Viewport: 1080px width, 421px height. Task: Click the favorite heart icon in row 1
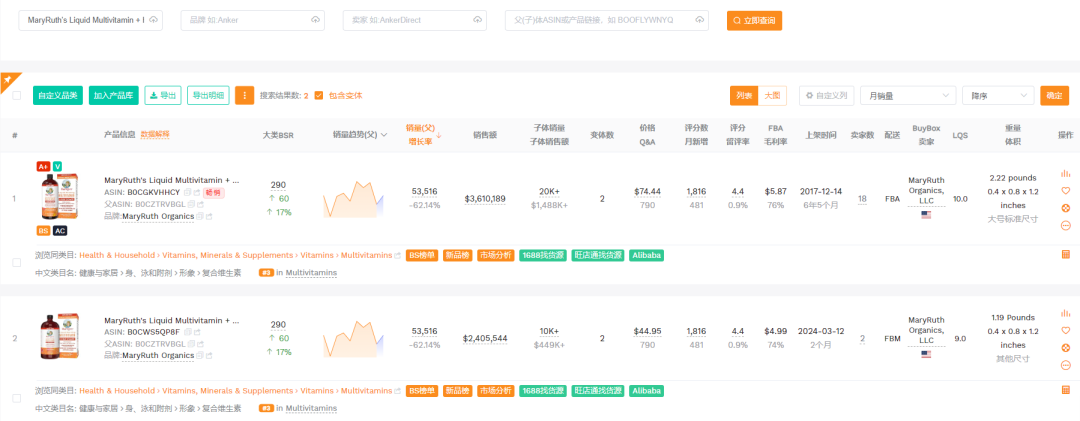pyautogui.click(x=1065, y=190)
